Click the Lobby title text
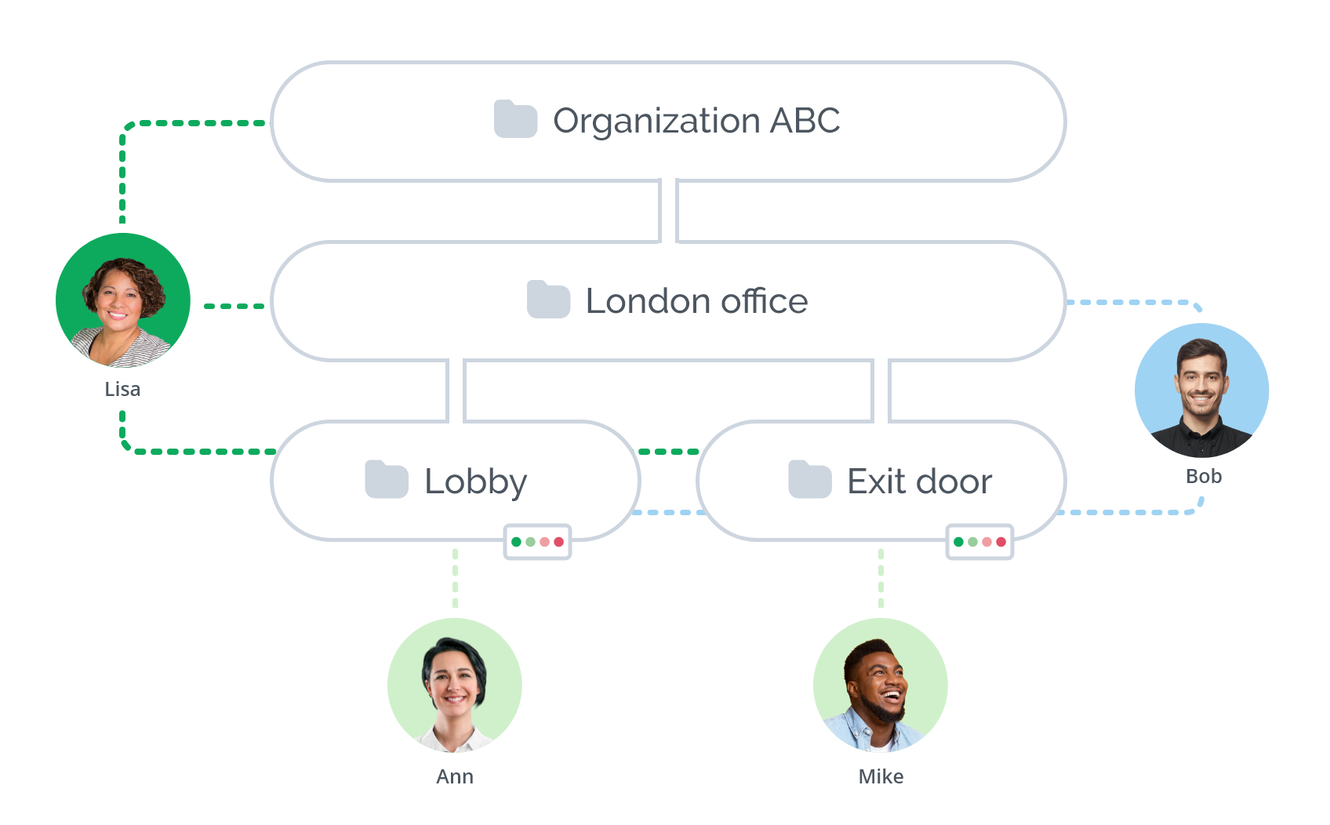 [475, 481]
